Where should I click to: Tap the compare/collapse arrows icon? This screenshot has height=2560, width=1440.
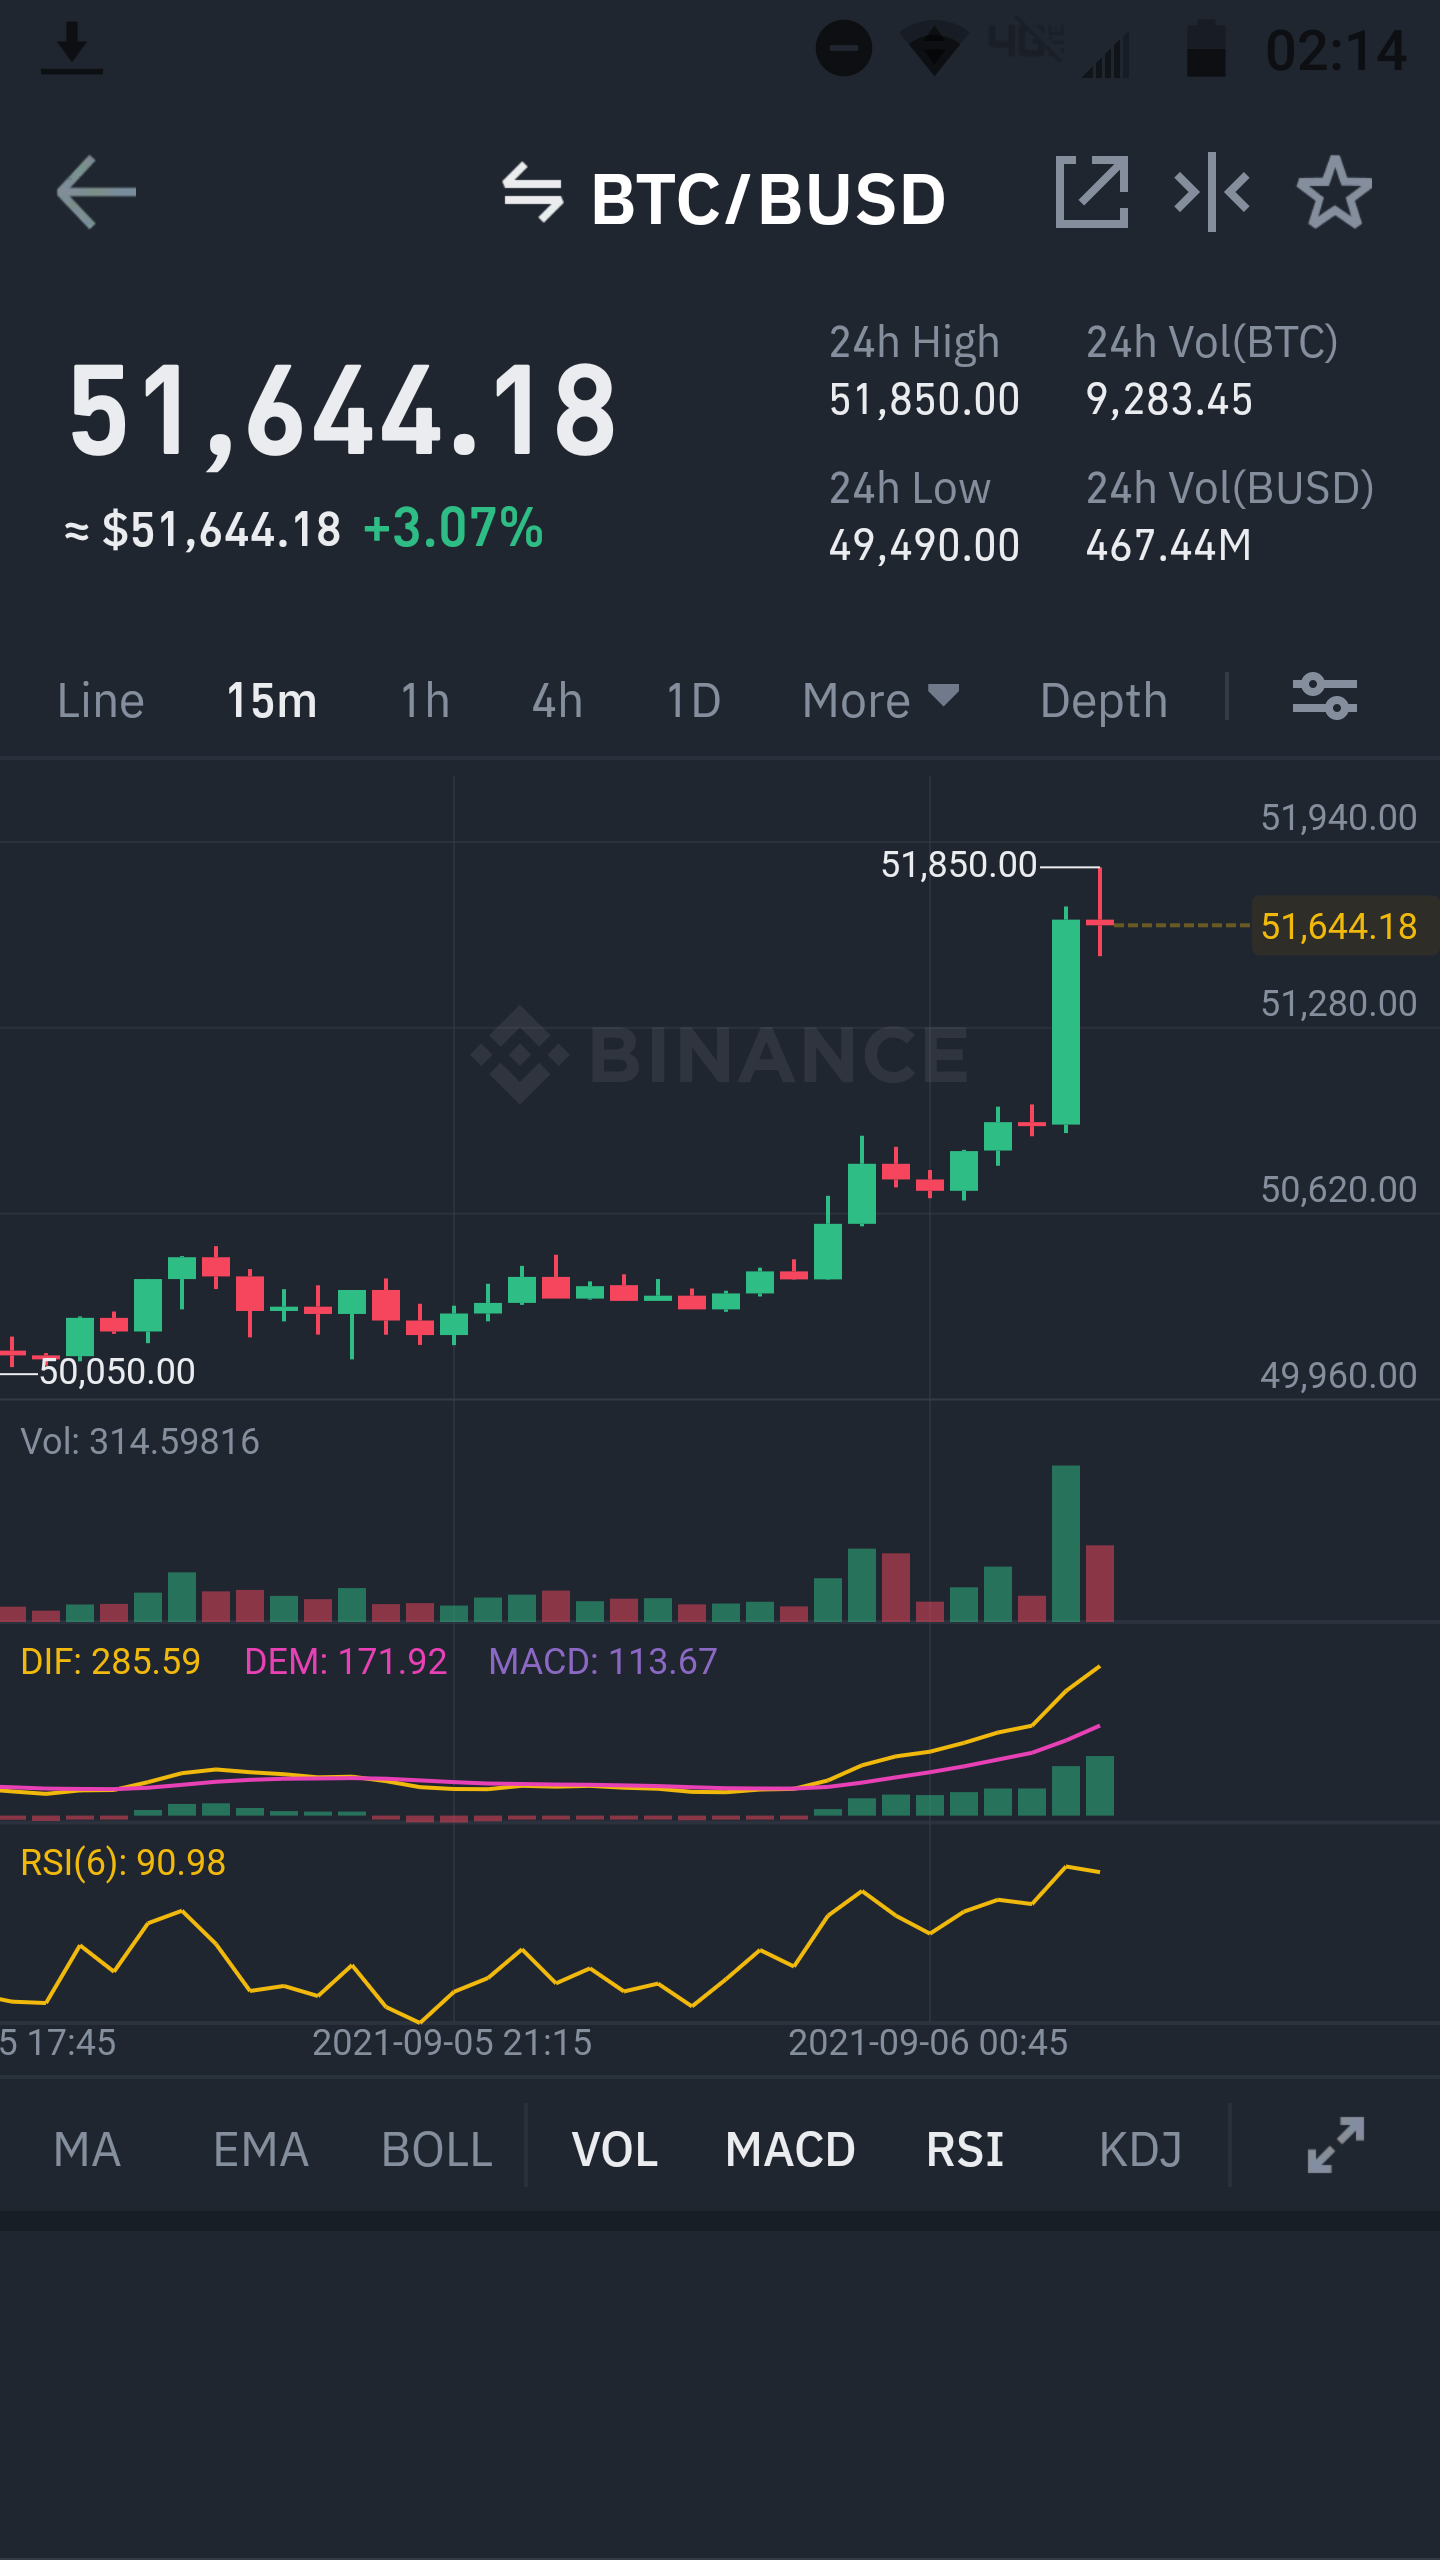pyautogui.click(x=1212, y=192)
